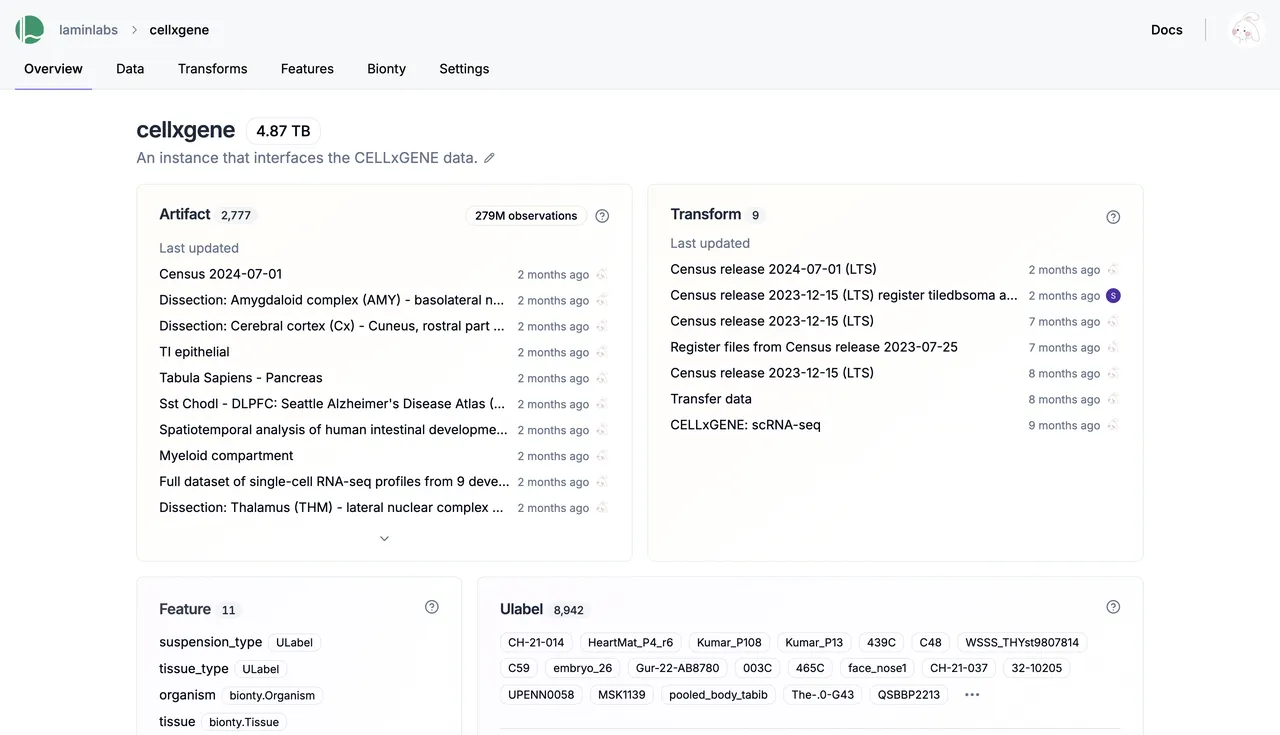Click the bionty.Organism type tag

[272, 695]
